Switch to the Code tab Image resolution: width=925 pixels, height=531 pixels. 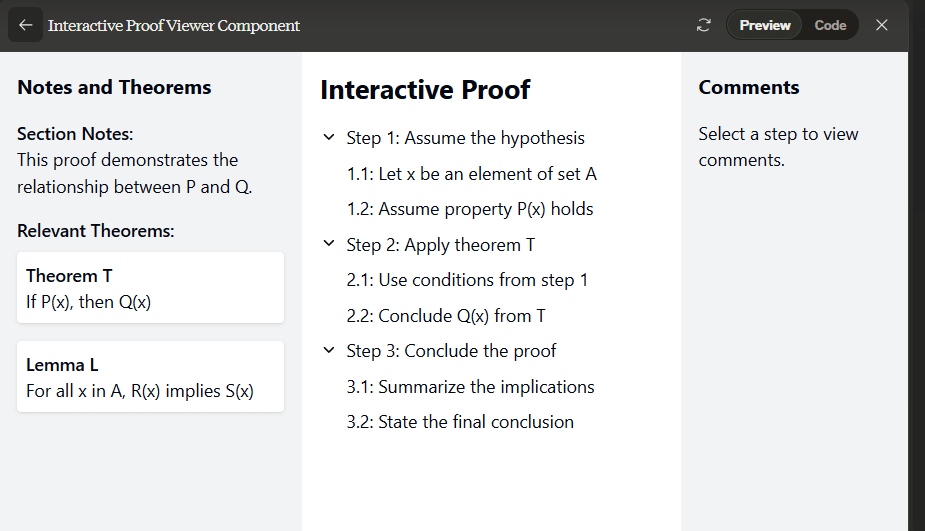(x=830, y=25)
